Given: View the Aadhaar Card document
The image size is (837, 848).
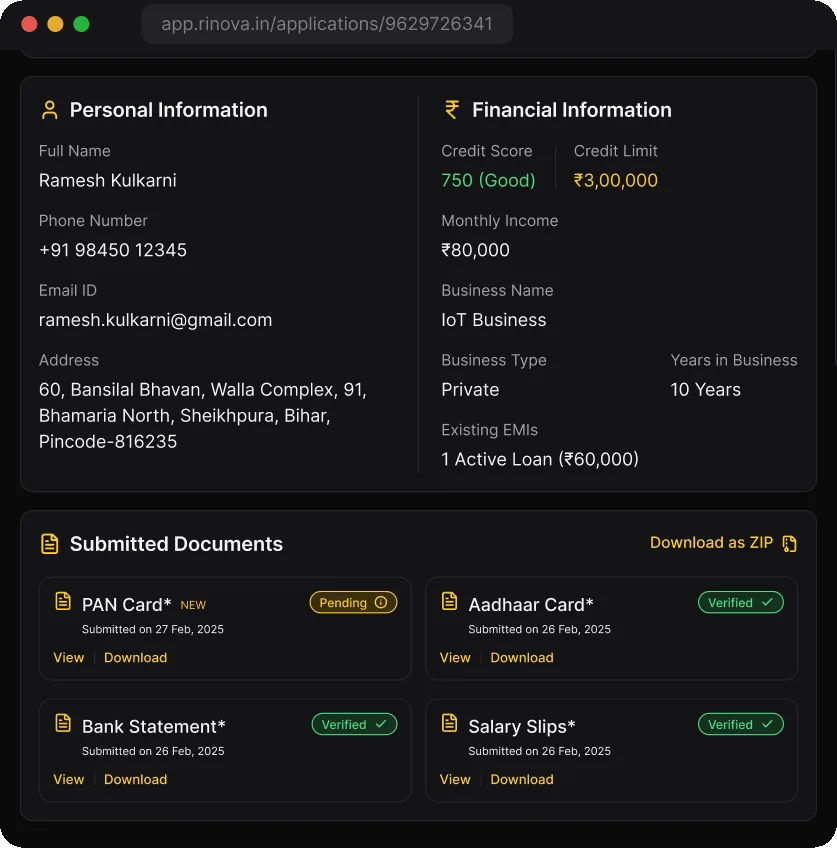Looking at the screenshot, I should (x=455, y=658).
